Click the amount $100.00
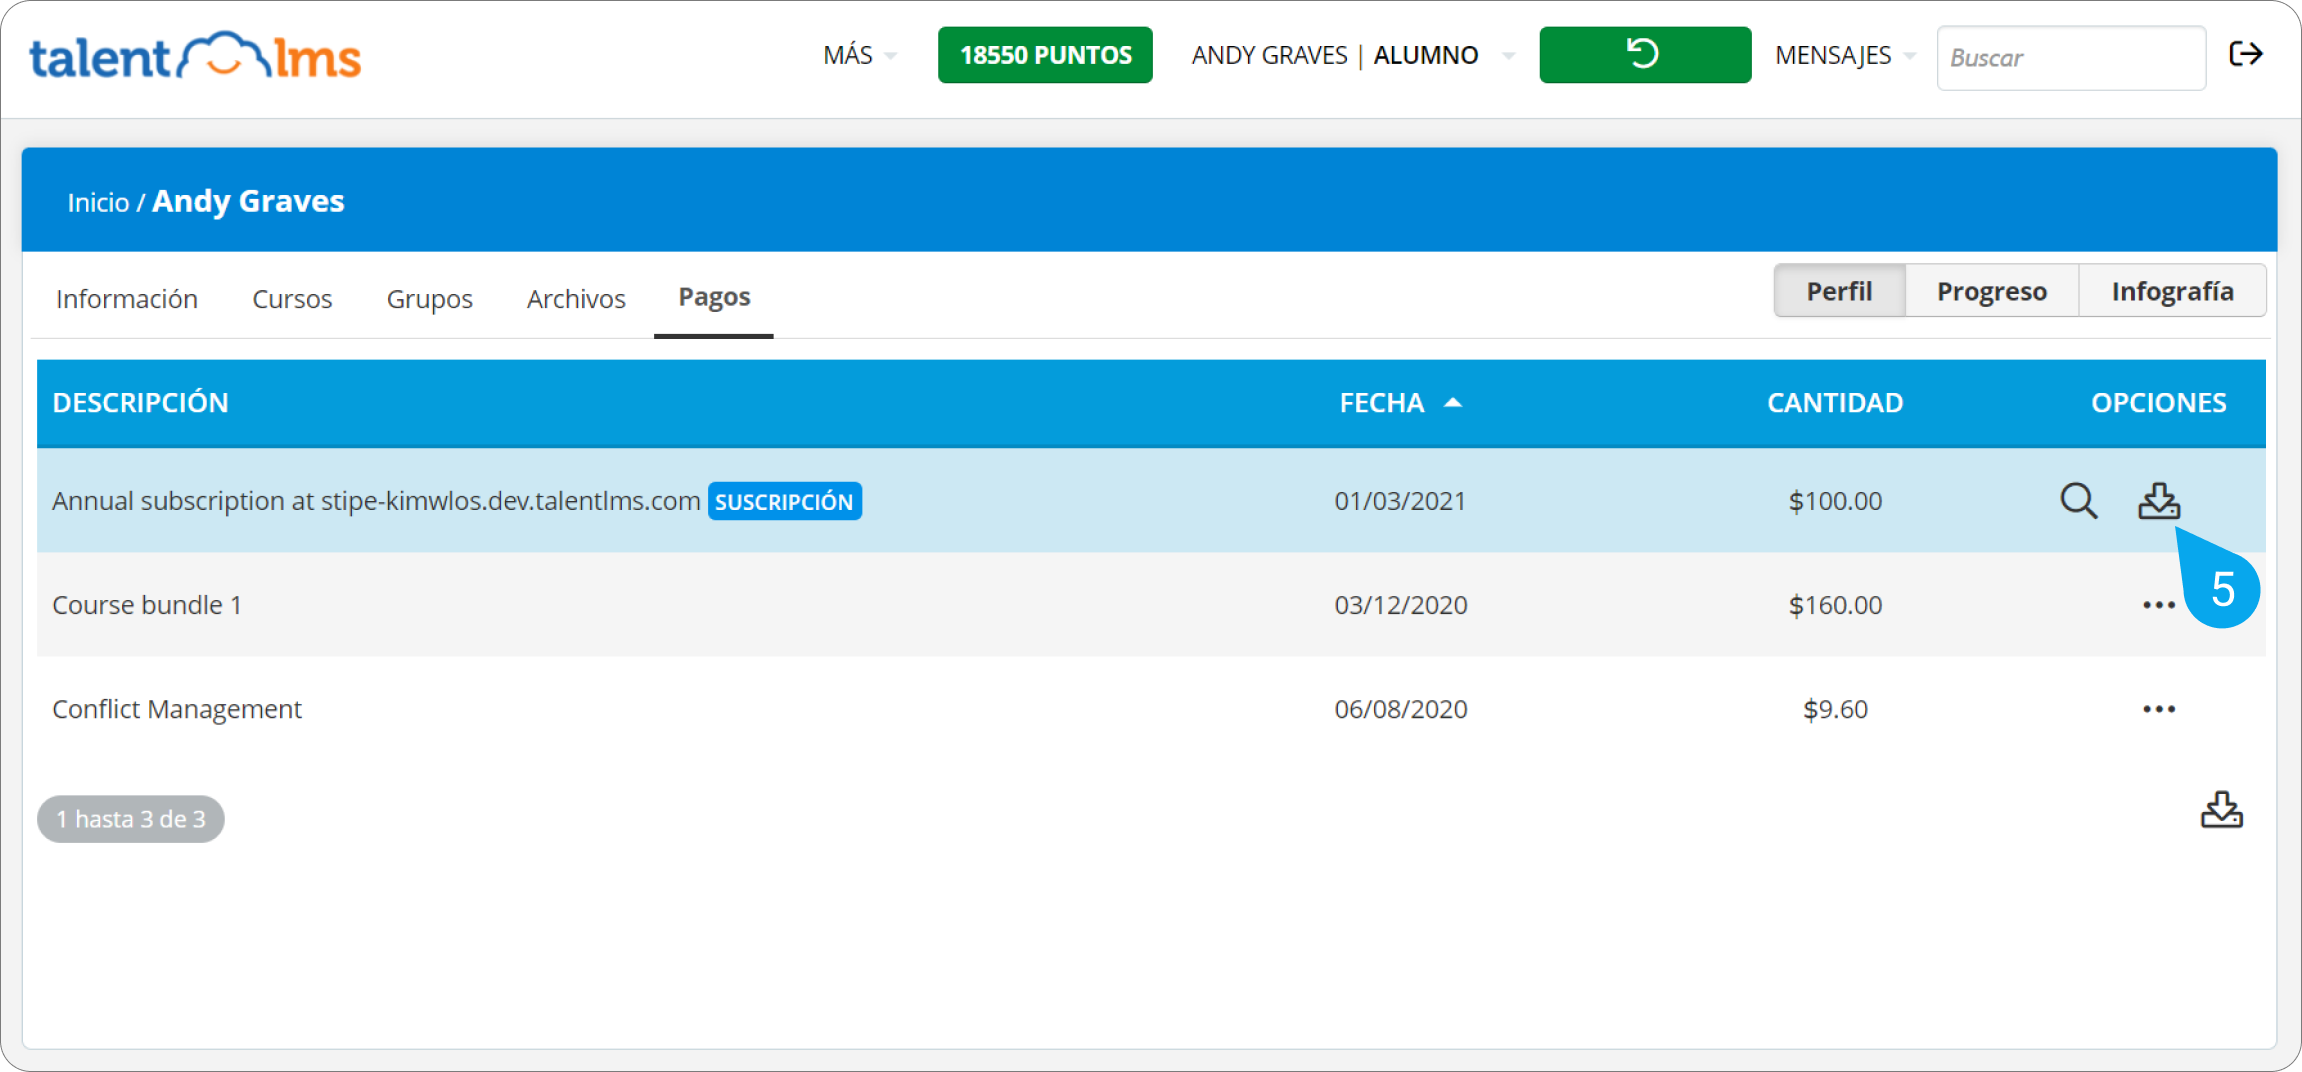The image size is (2302, 1072). [1835, 501]
